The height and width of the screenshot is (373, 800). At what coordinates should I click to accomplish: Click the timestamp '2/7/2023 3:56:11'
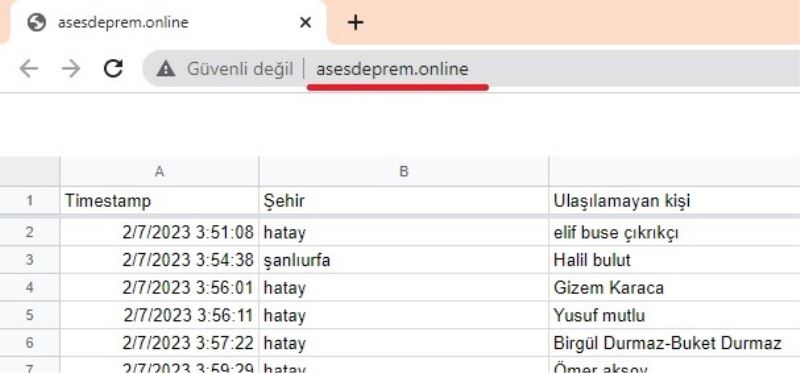(x=188, y=315)
